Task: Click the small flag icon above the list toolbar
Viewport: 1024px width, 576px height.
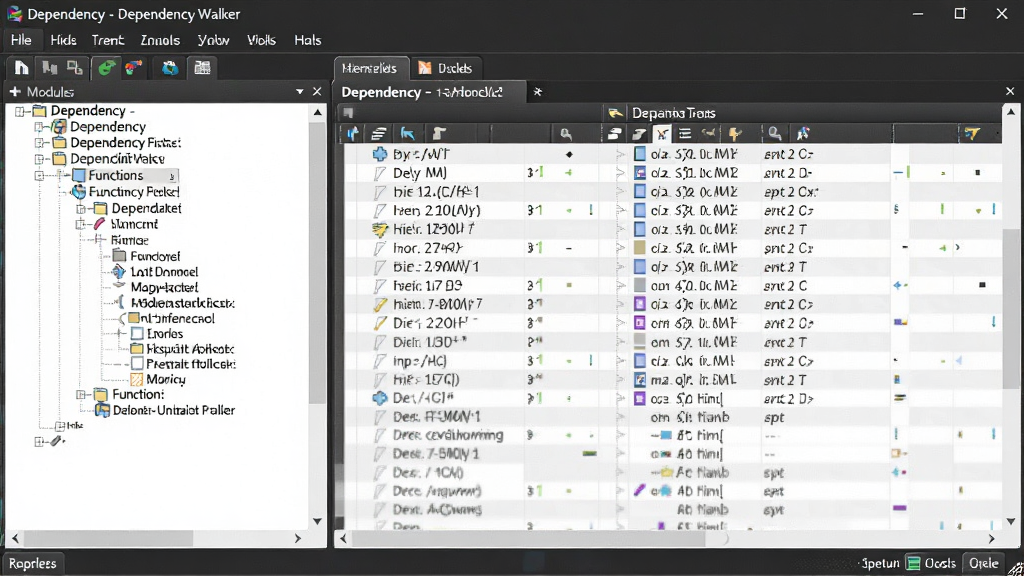Action: (x=348, y=113)
